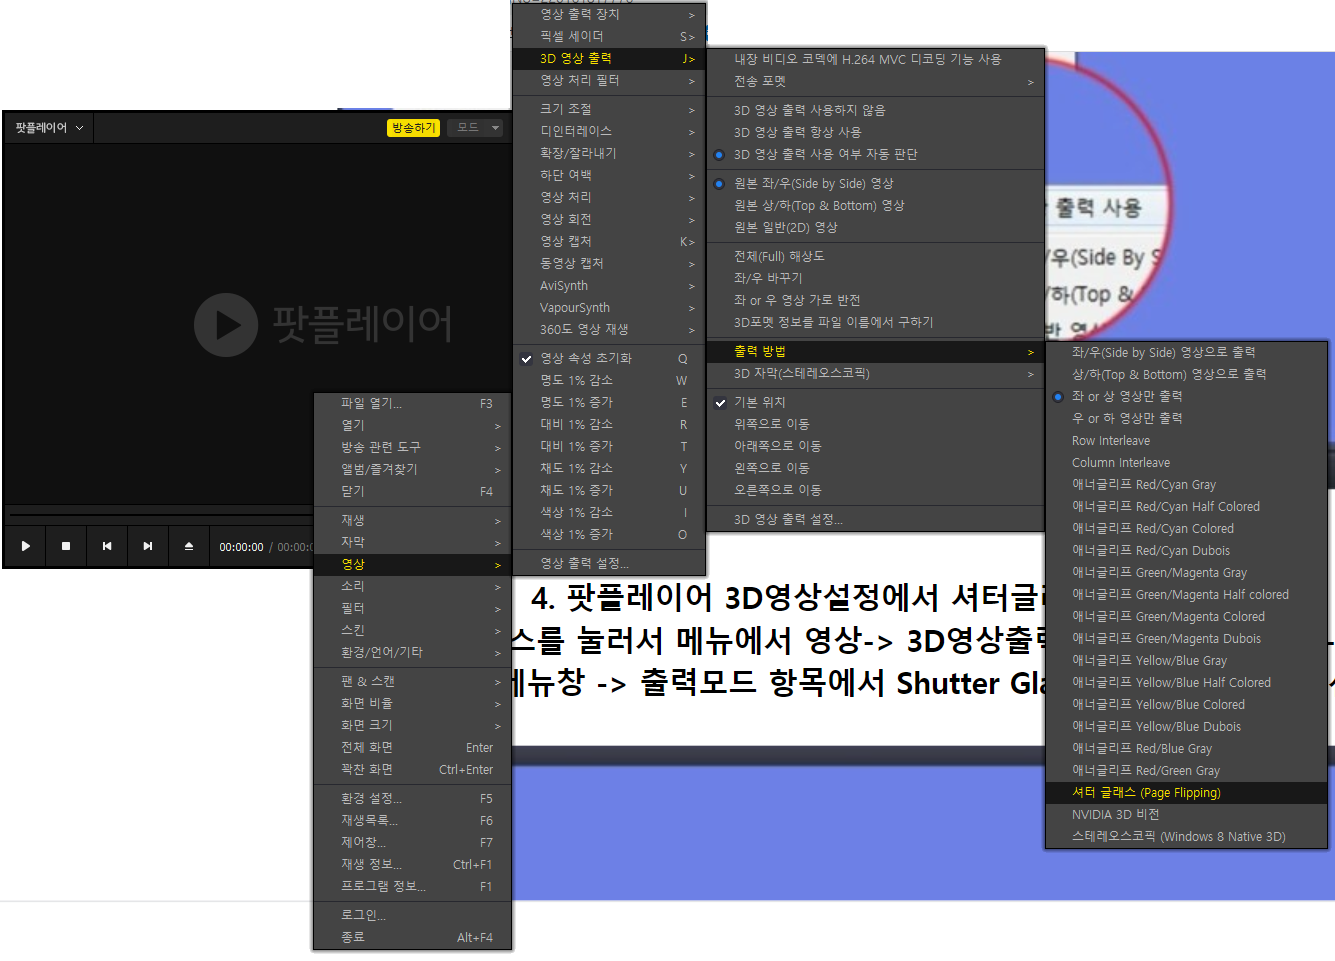The width and height of the screenshot is (1335, 961).
Task: Click the play button in player controls
Action: click(26, 546)
